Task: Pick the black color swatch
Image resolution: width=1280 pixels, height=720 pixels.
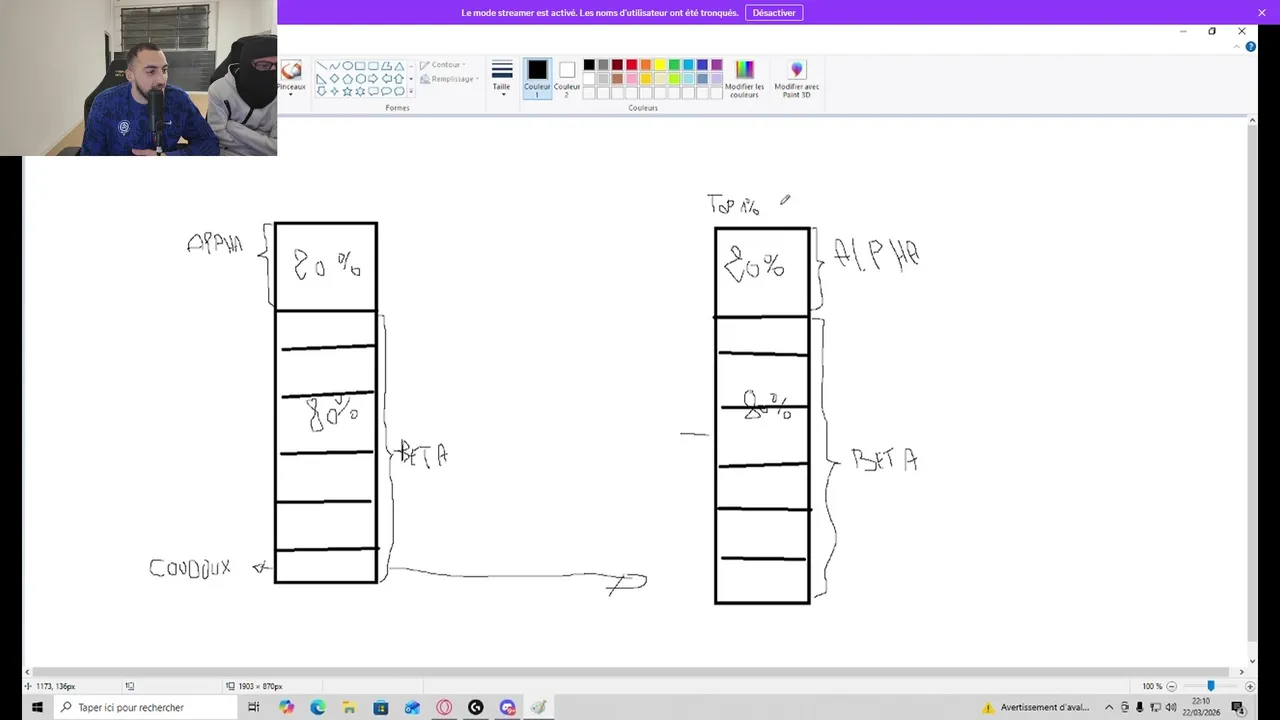Action: [589, 65]
